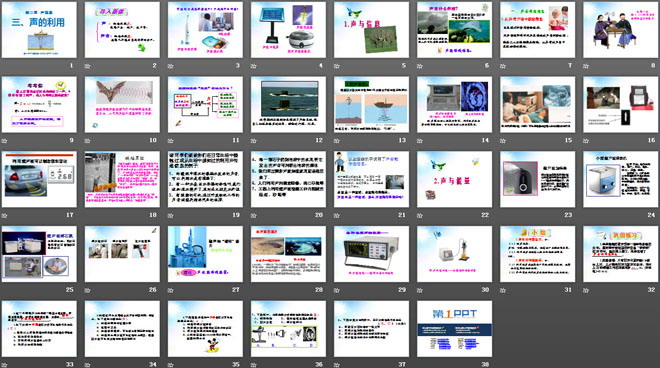Image resolution: width=660 pixels, height=368 pixels.
Task: Click the animation star icon under slide 31
Action: point(503,290)
